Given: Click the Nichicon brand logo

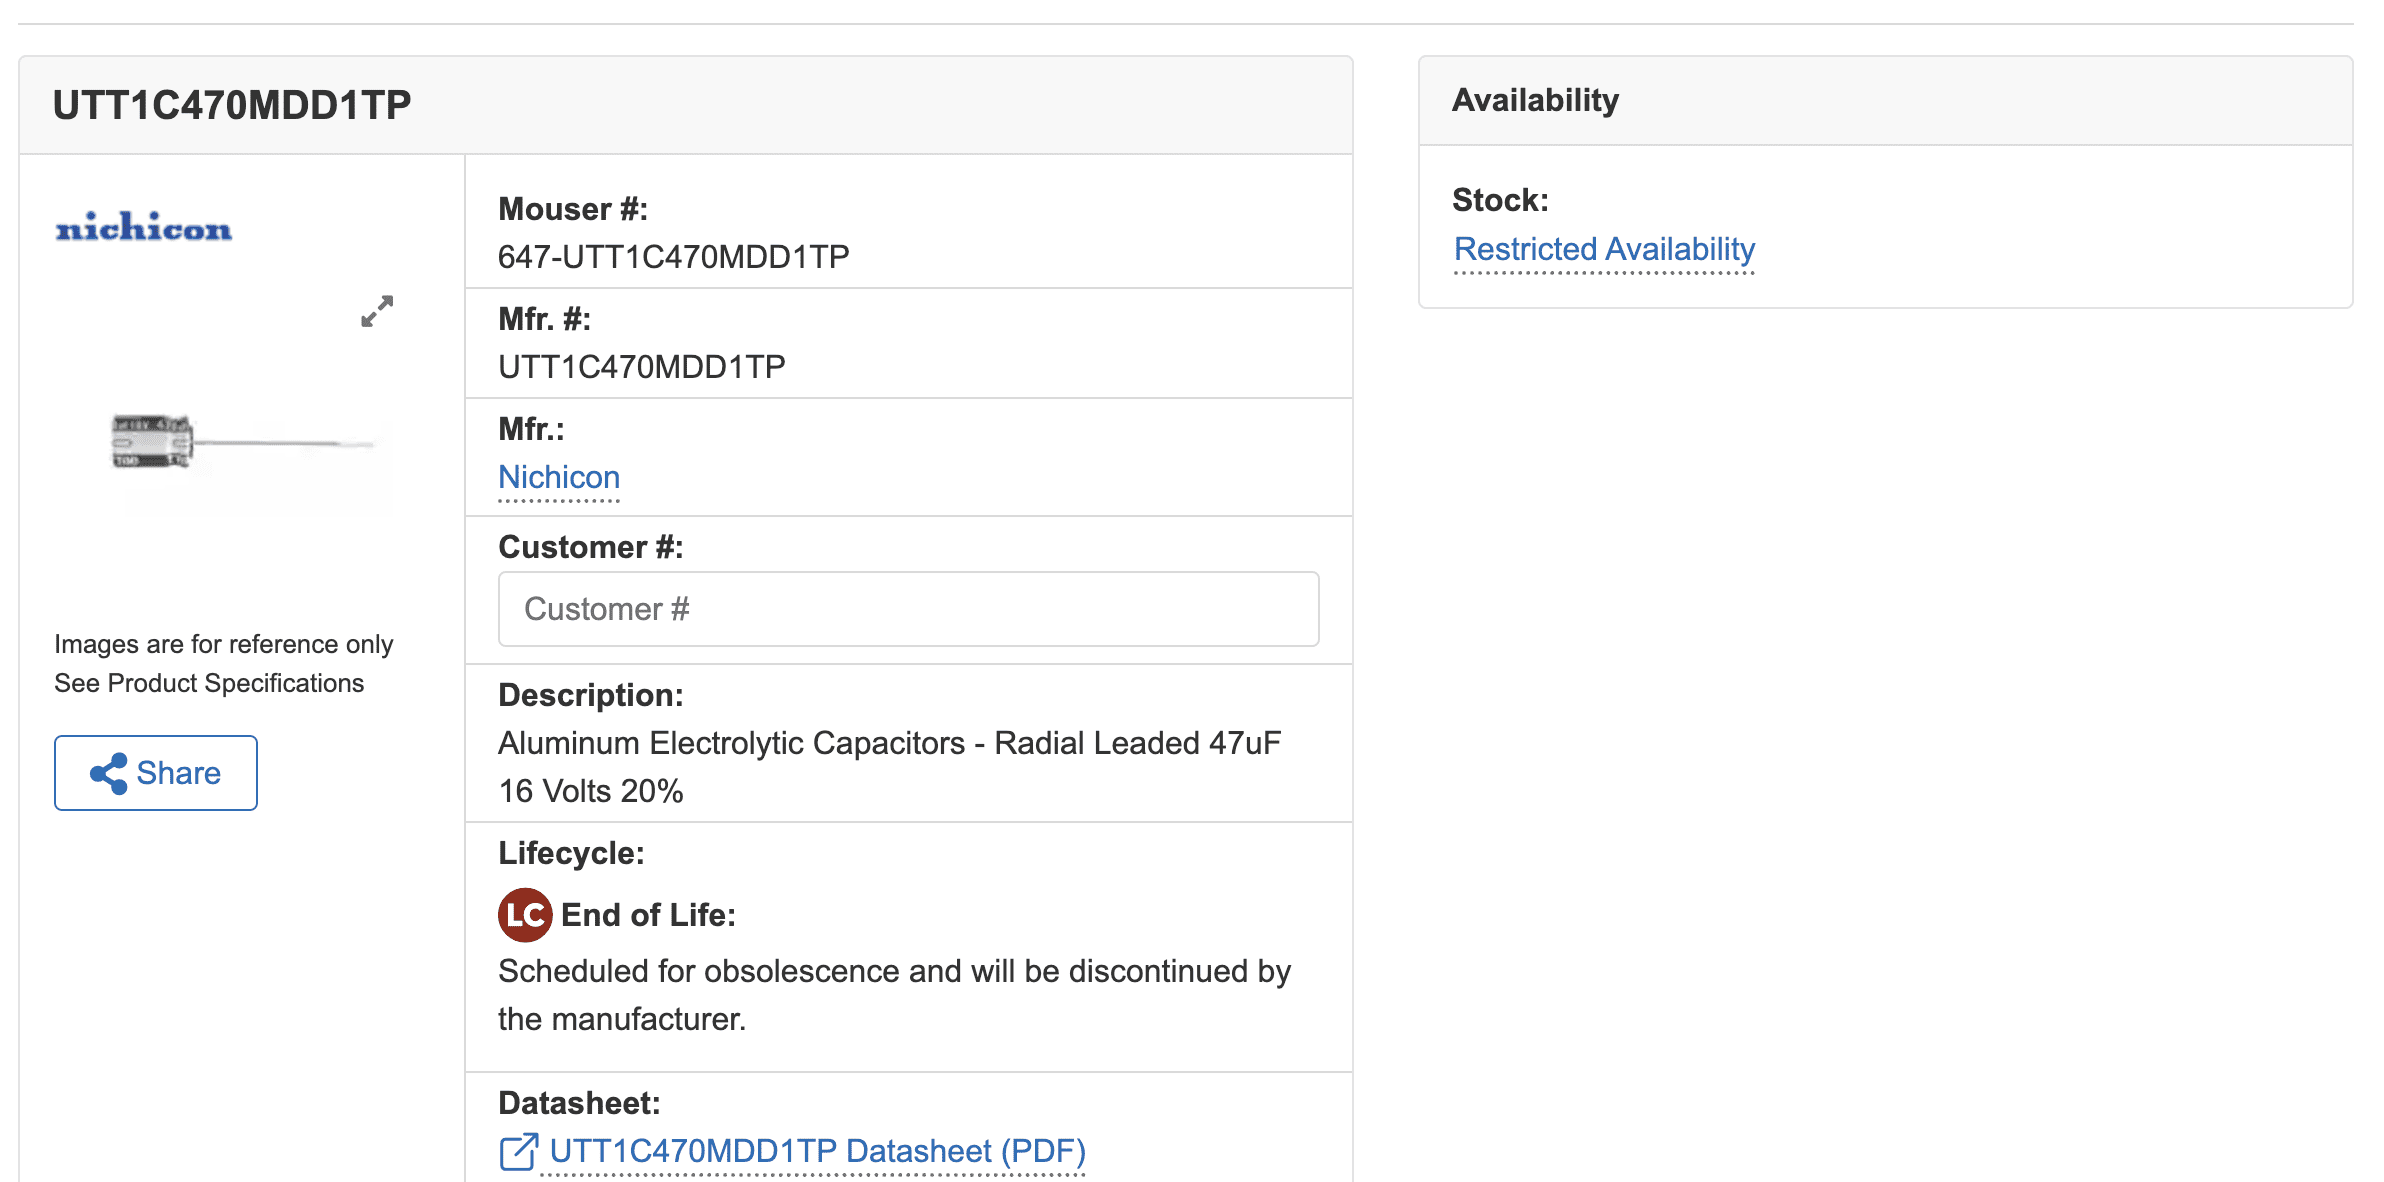Looking at the screenshot, I should [144, 228].
